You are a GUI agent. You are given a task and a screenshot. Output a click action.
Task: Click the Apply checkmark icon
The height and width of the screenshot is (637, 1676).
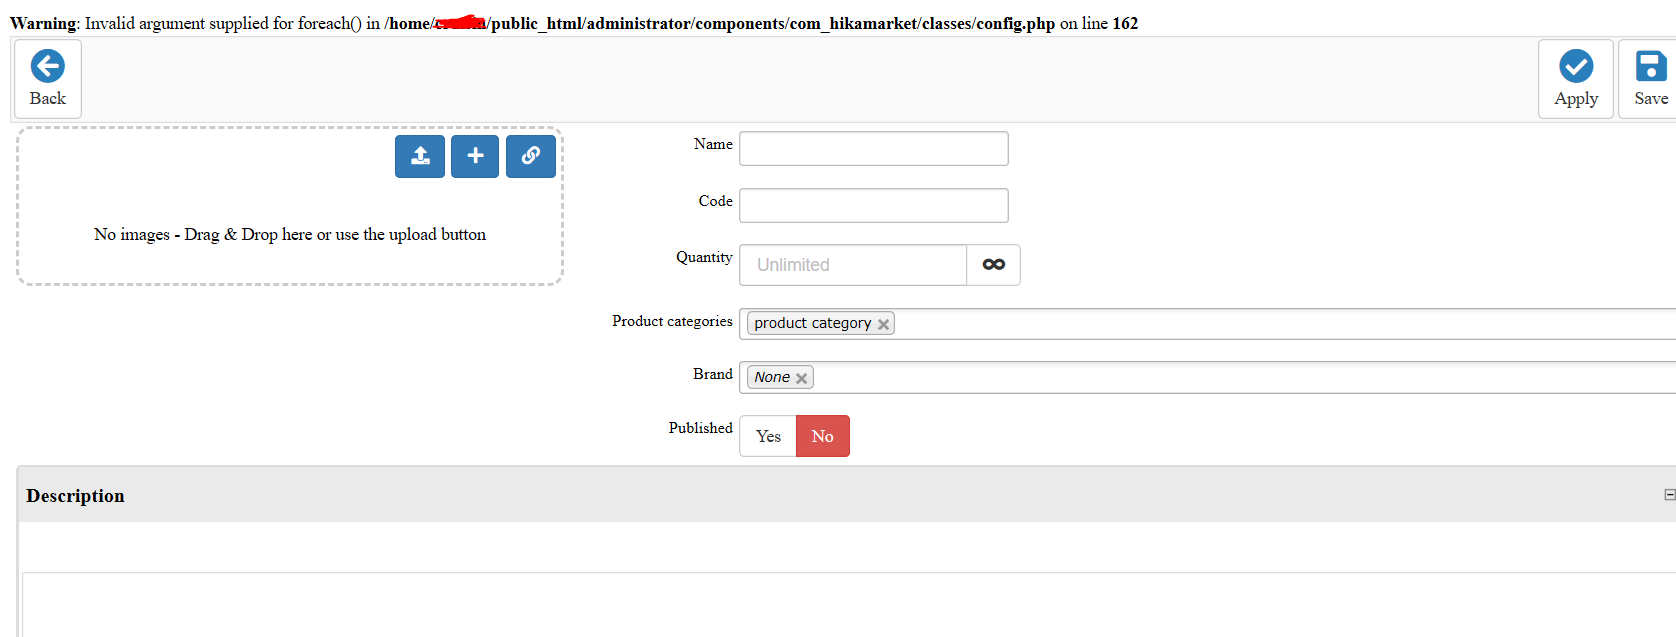[1575, 67]
